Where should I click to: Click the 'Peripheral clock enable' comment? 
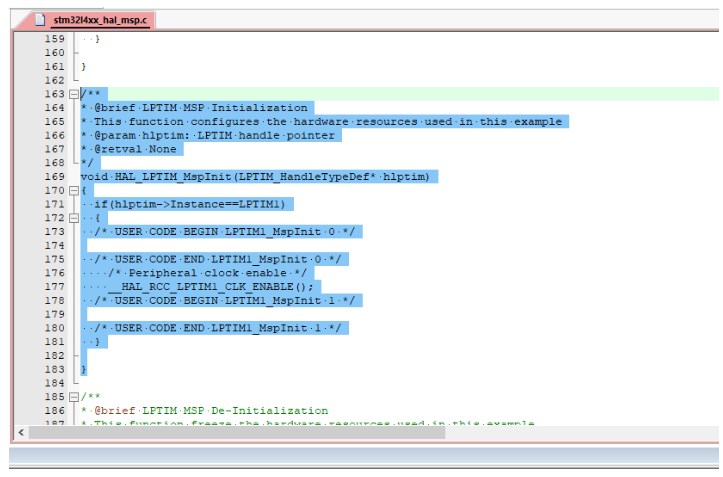coord(207,273)
